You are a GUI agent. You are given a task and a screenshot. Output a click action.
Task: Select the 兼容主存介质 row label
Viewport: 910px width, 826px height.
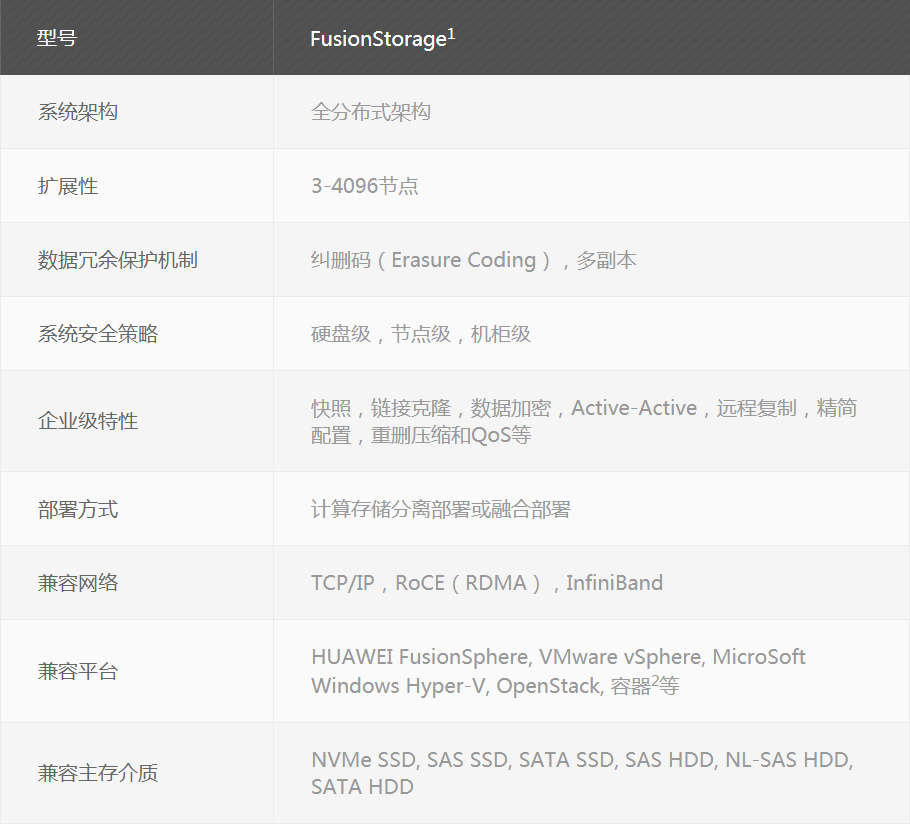[x=98, y=774]
